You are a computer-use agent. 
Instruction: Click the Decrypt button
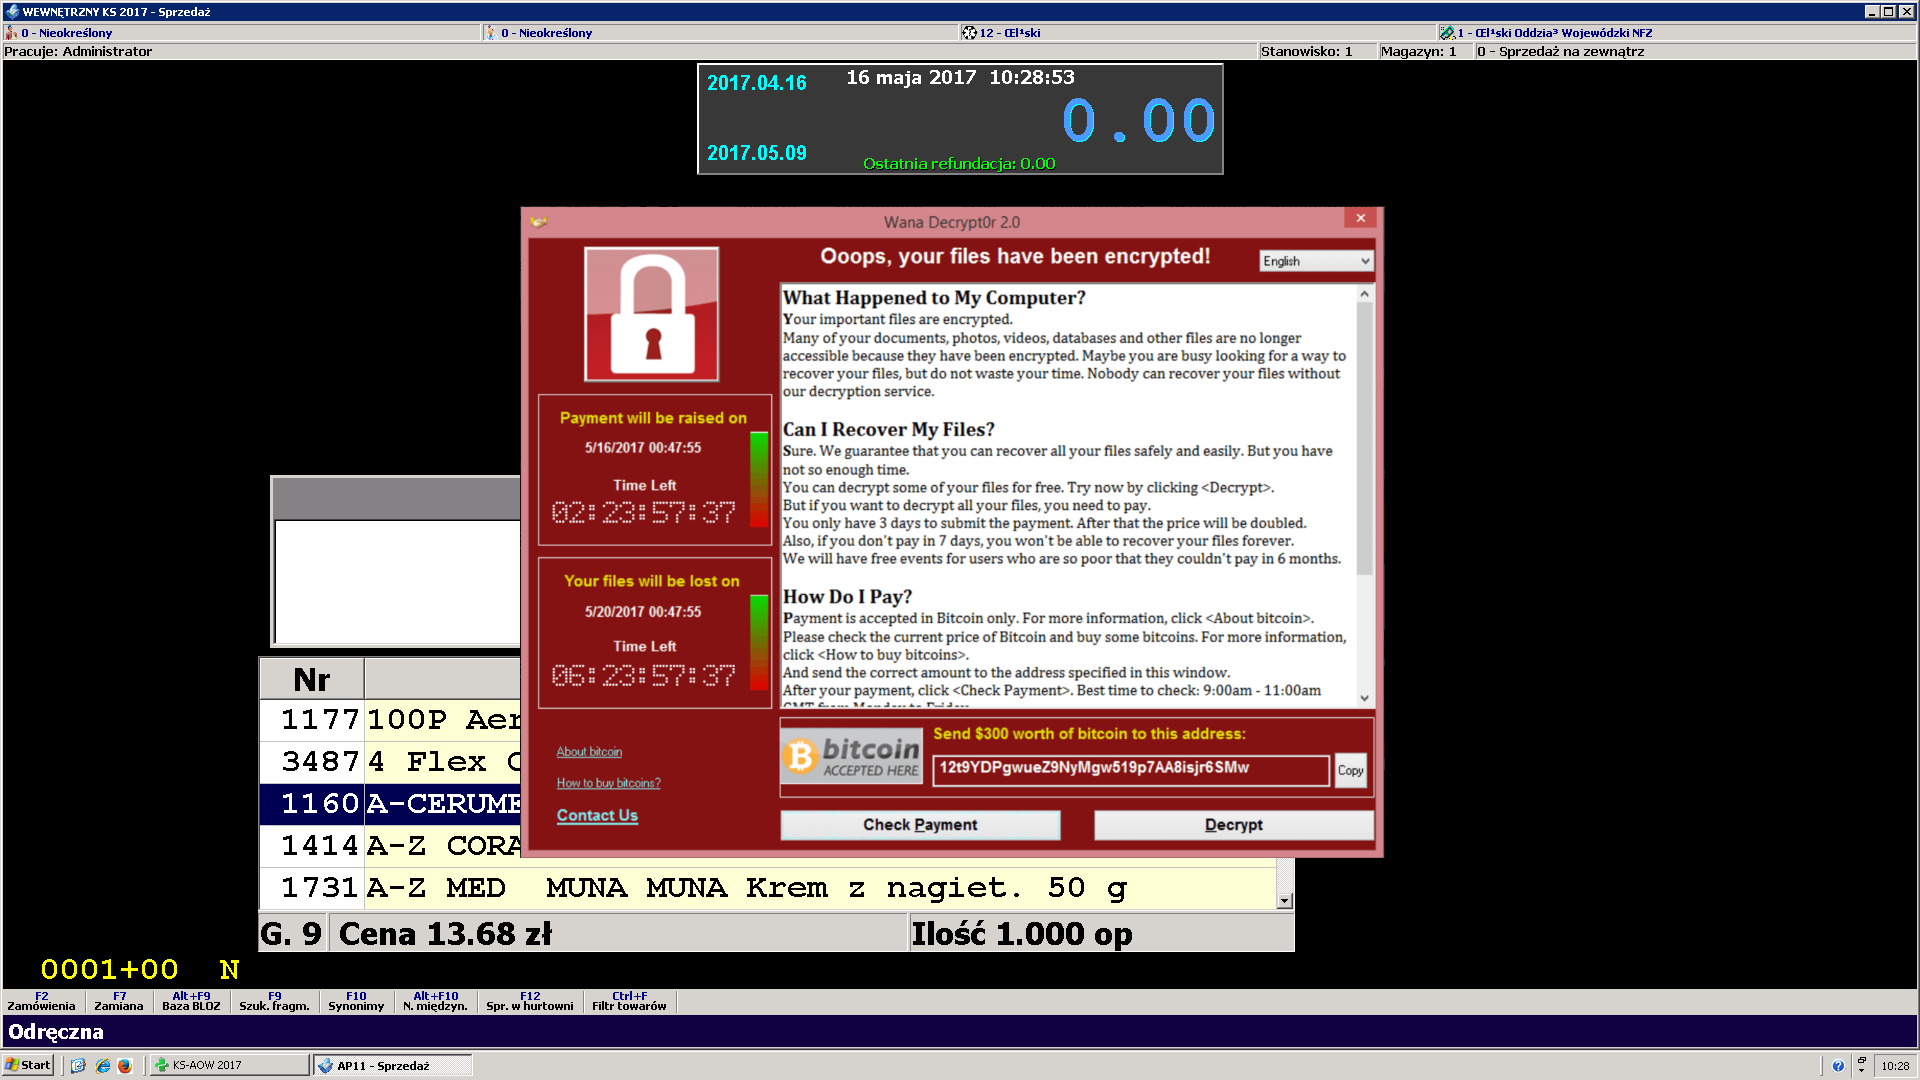1234,825
